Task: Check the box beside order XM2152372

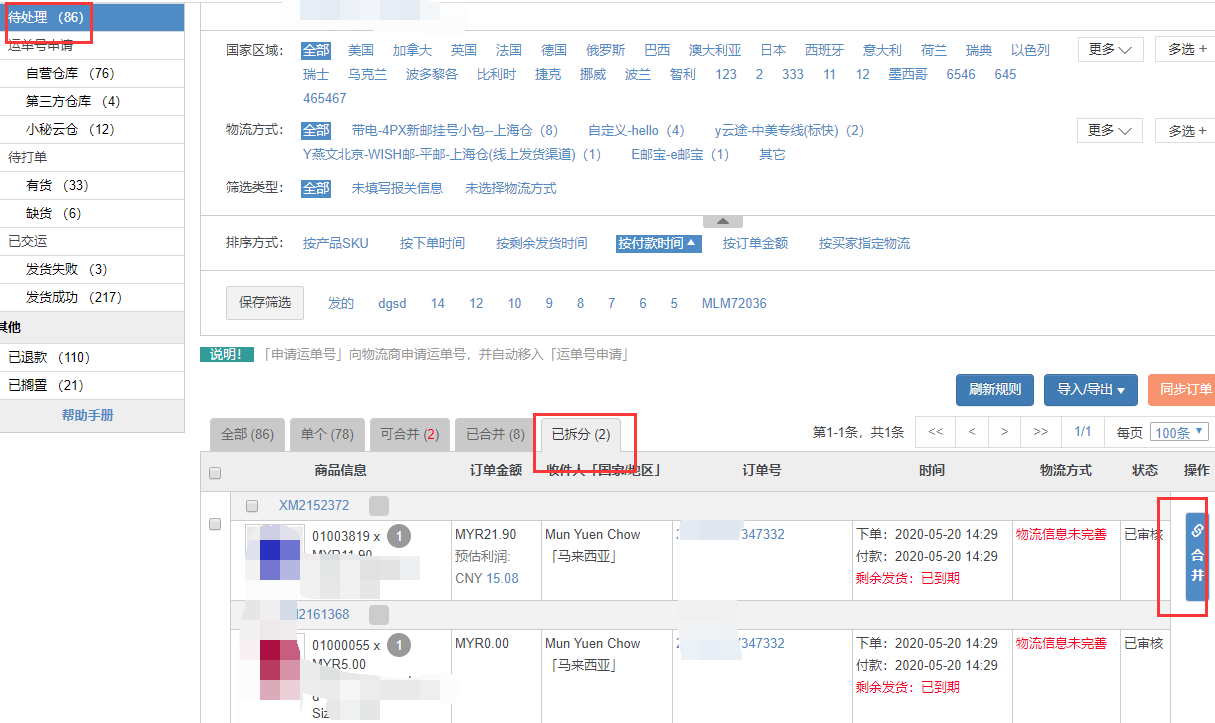Action: point(252,506)
